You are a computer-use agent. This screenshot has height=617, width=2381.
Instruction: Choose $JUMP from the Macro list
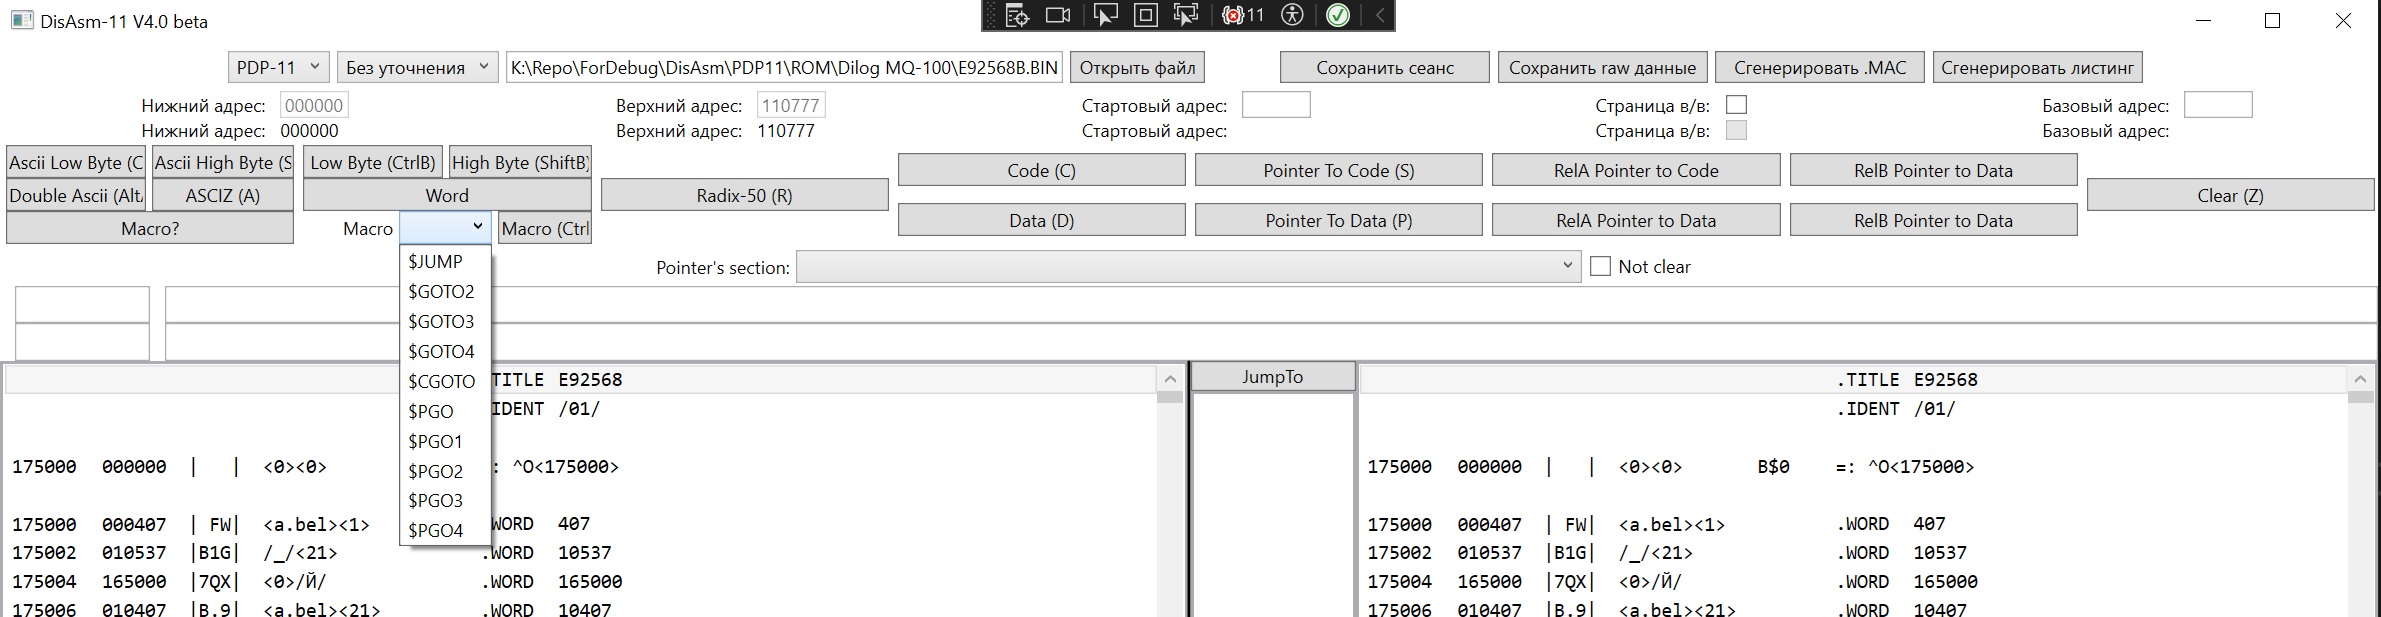click(436, 262)
